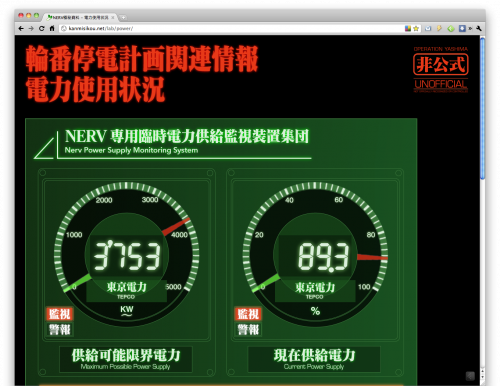This screenshot has height=386, width=500.
Task: Click the 供給可能限界電力 label panel
Action: point(126,359)
